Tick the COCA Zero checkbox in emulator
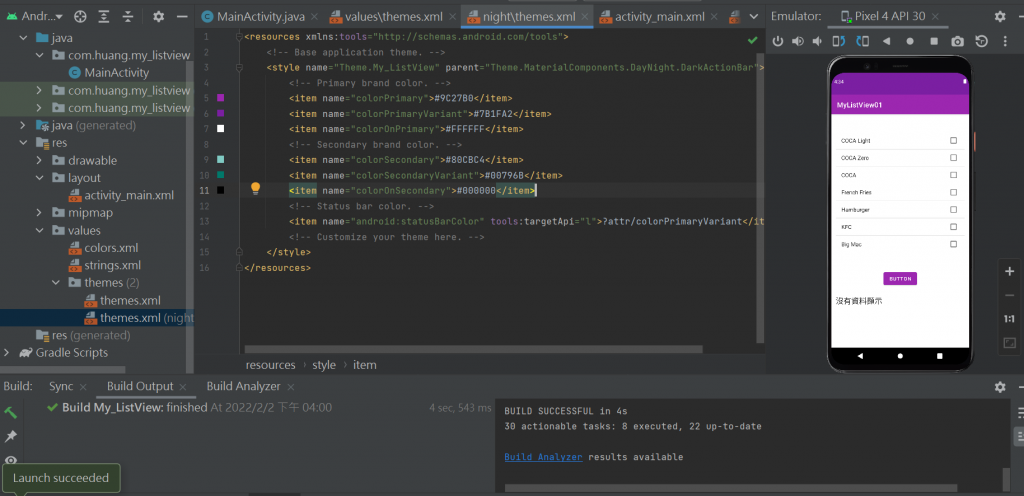This screenshot has width=1024, height=496. click(953, 158)
